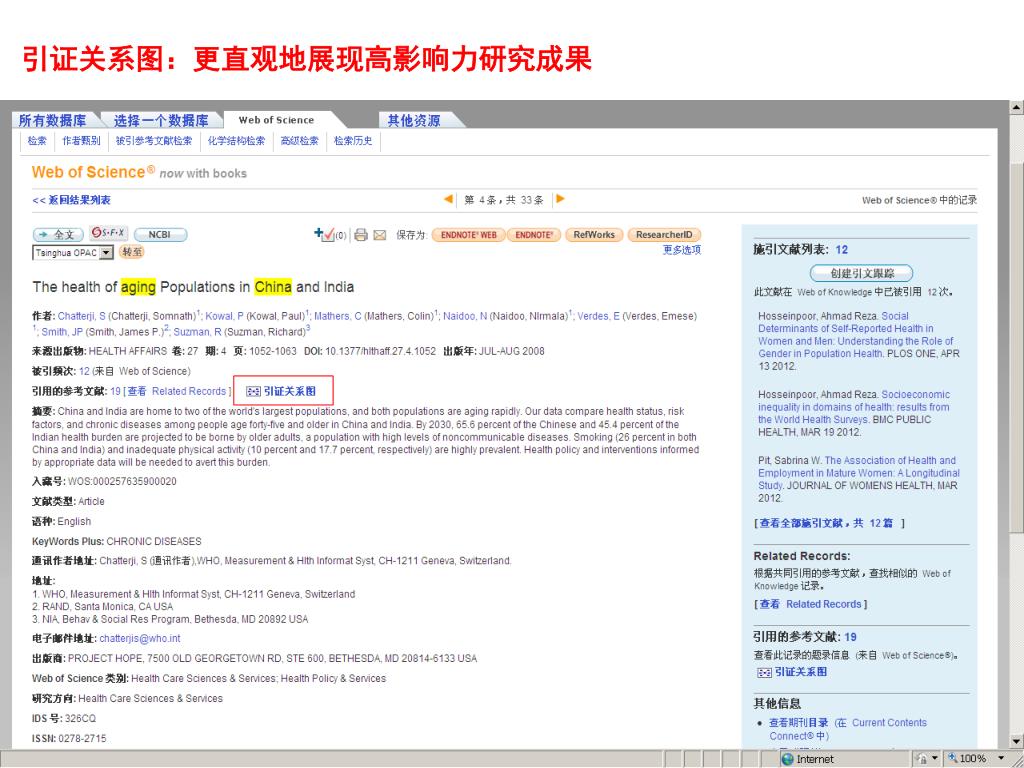Save to ResearcherID

coord(664,235)
